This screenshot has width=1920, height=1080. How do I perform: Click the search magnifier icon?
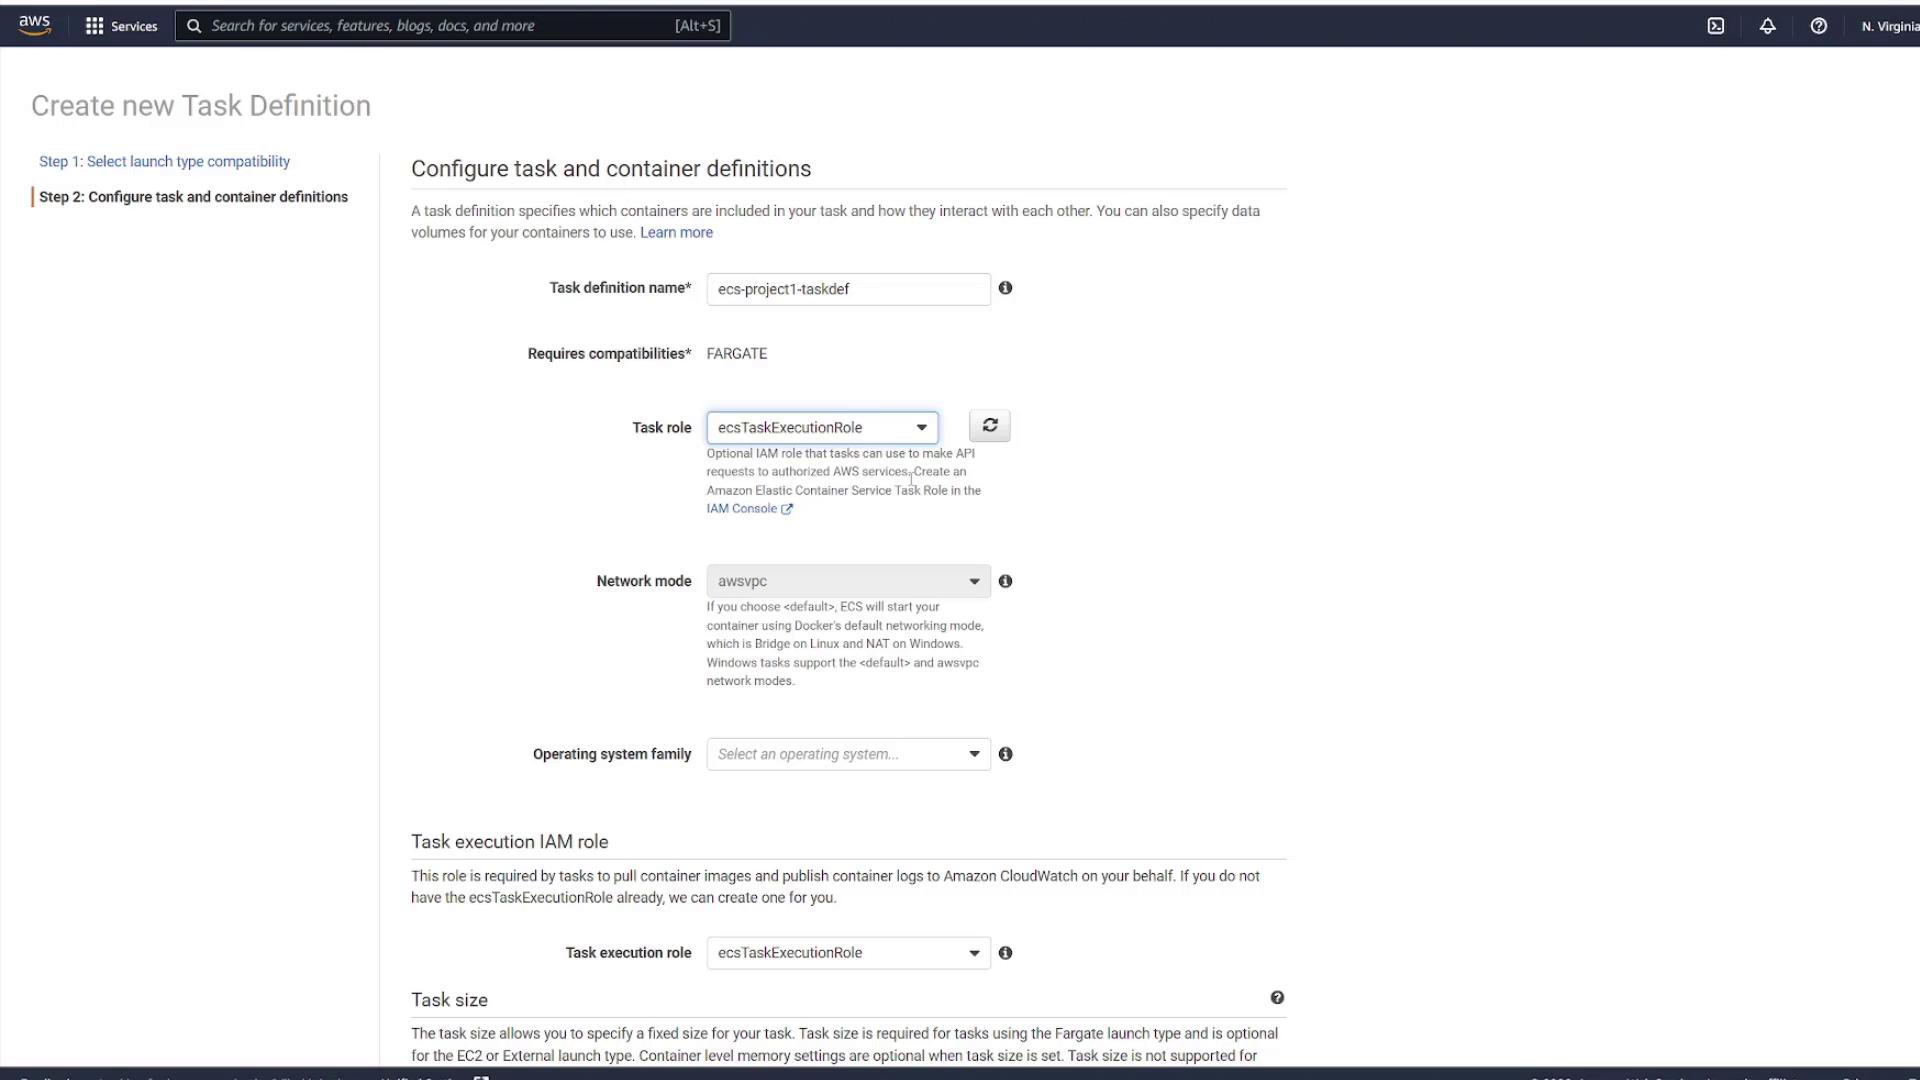tap(194, 26)
